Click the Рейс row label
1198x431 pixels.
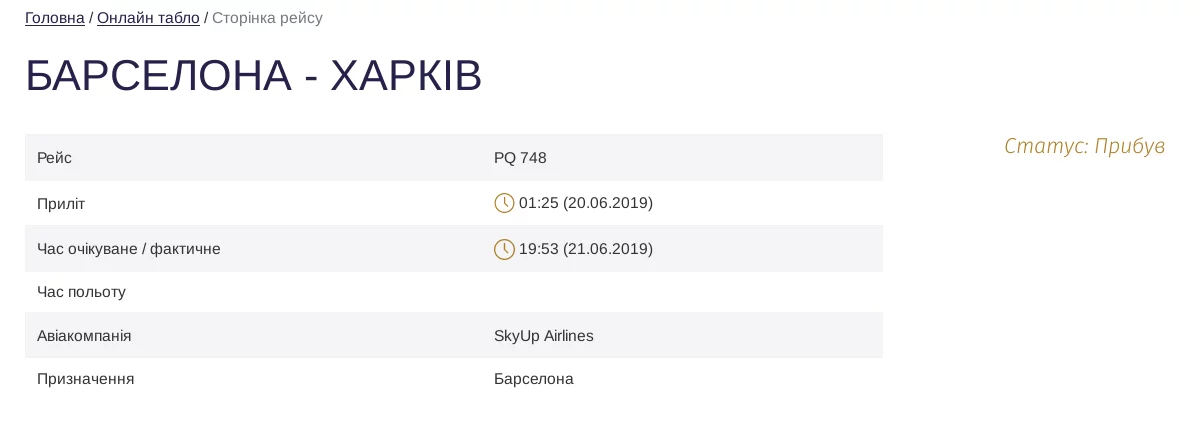click(x=54, y=158)
